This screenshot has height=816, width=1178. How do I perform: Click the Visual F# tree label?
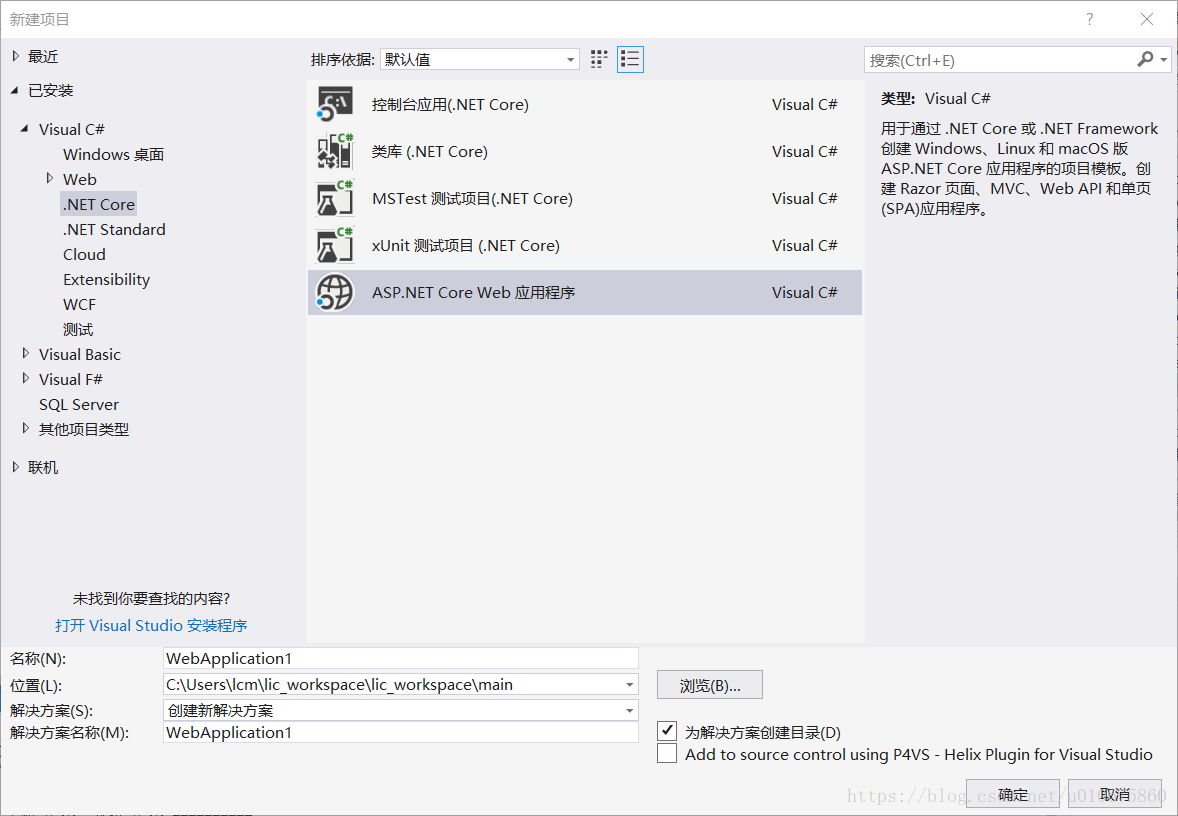(71, 379)
